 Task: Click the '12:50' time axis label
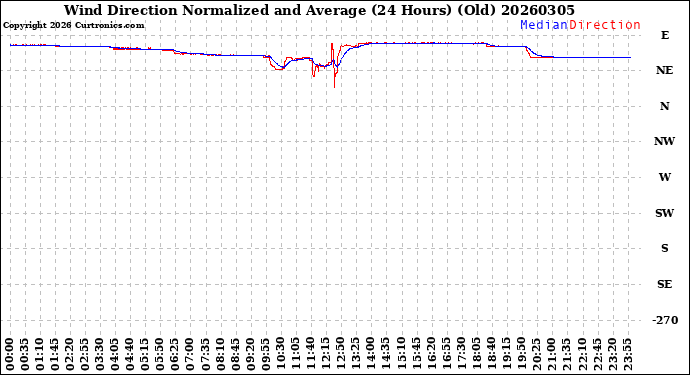(x=341, y=355)
